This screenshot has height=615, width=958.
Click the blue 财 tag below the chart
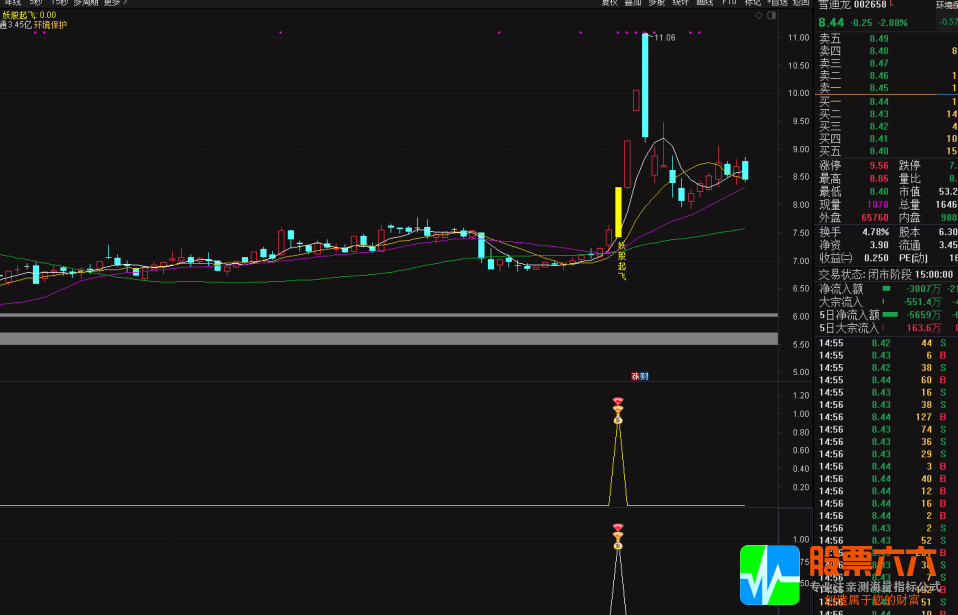point(644,376)
